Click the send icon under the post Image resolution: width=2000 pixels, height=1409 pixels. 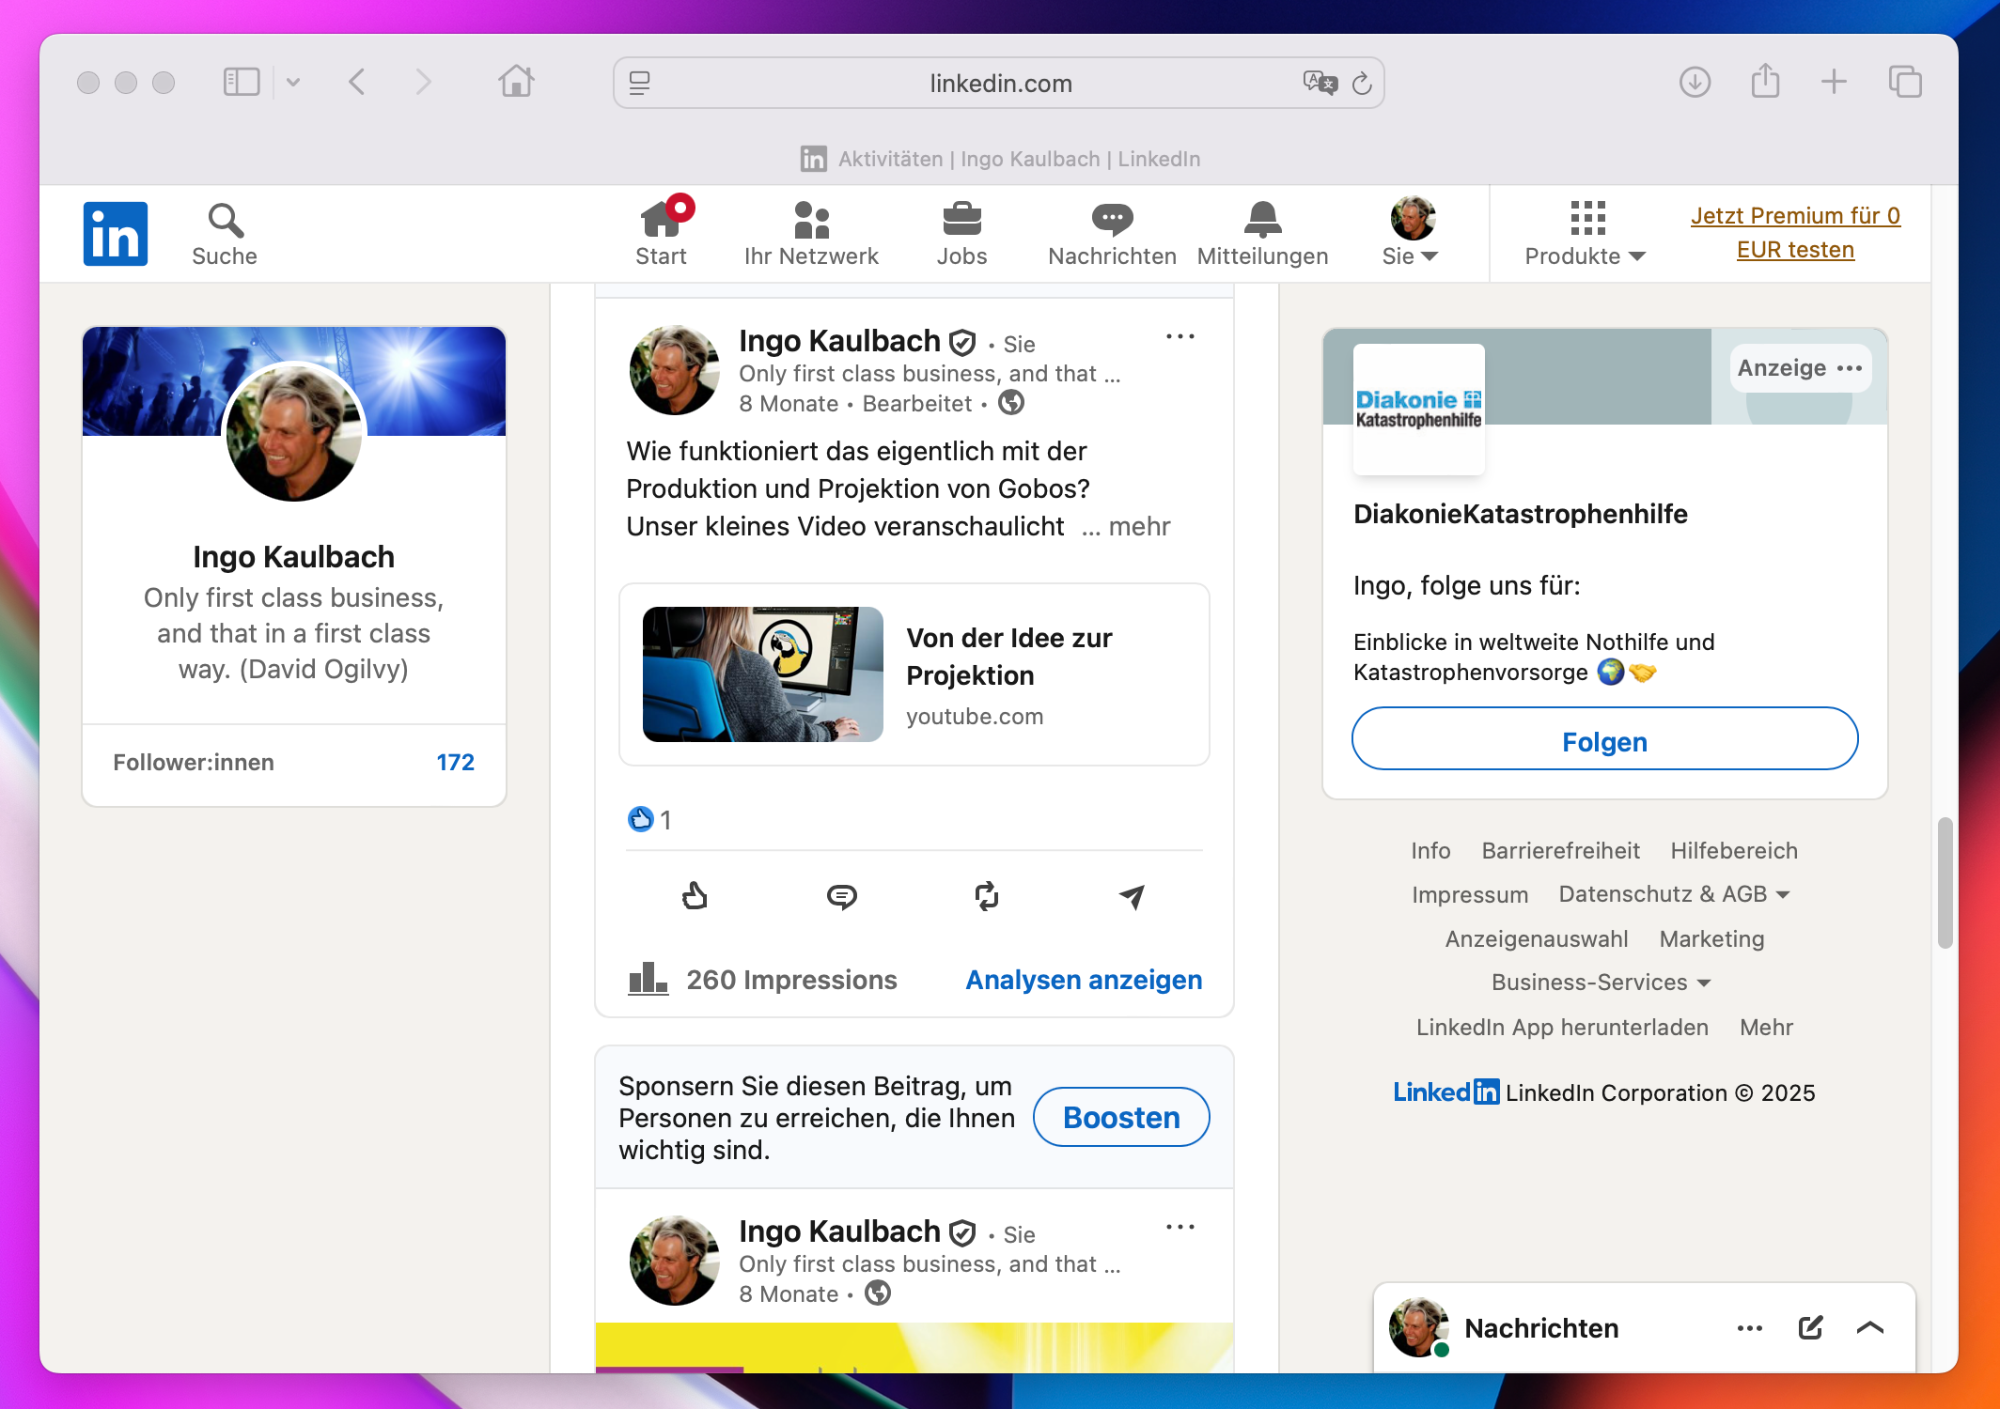1131,896
